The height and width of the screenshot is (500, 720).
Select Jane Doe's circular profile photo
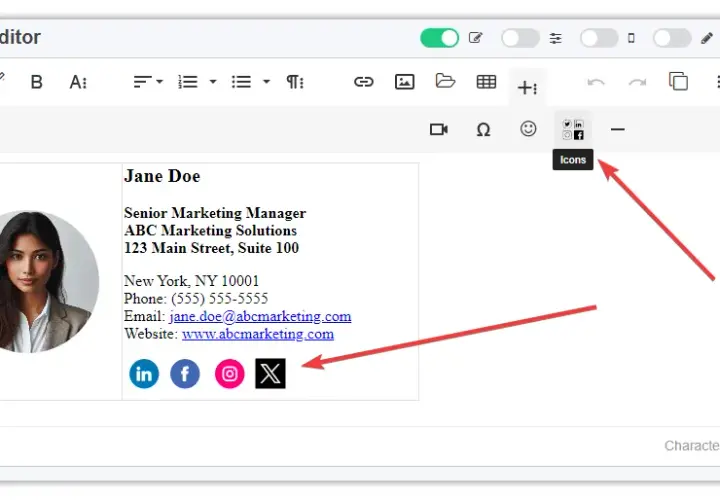coord(45,281)
